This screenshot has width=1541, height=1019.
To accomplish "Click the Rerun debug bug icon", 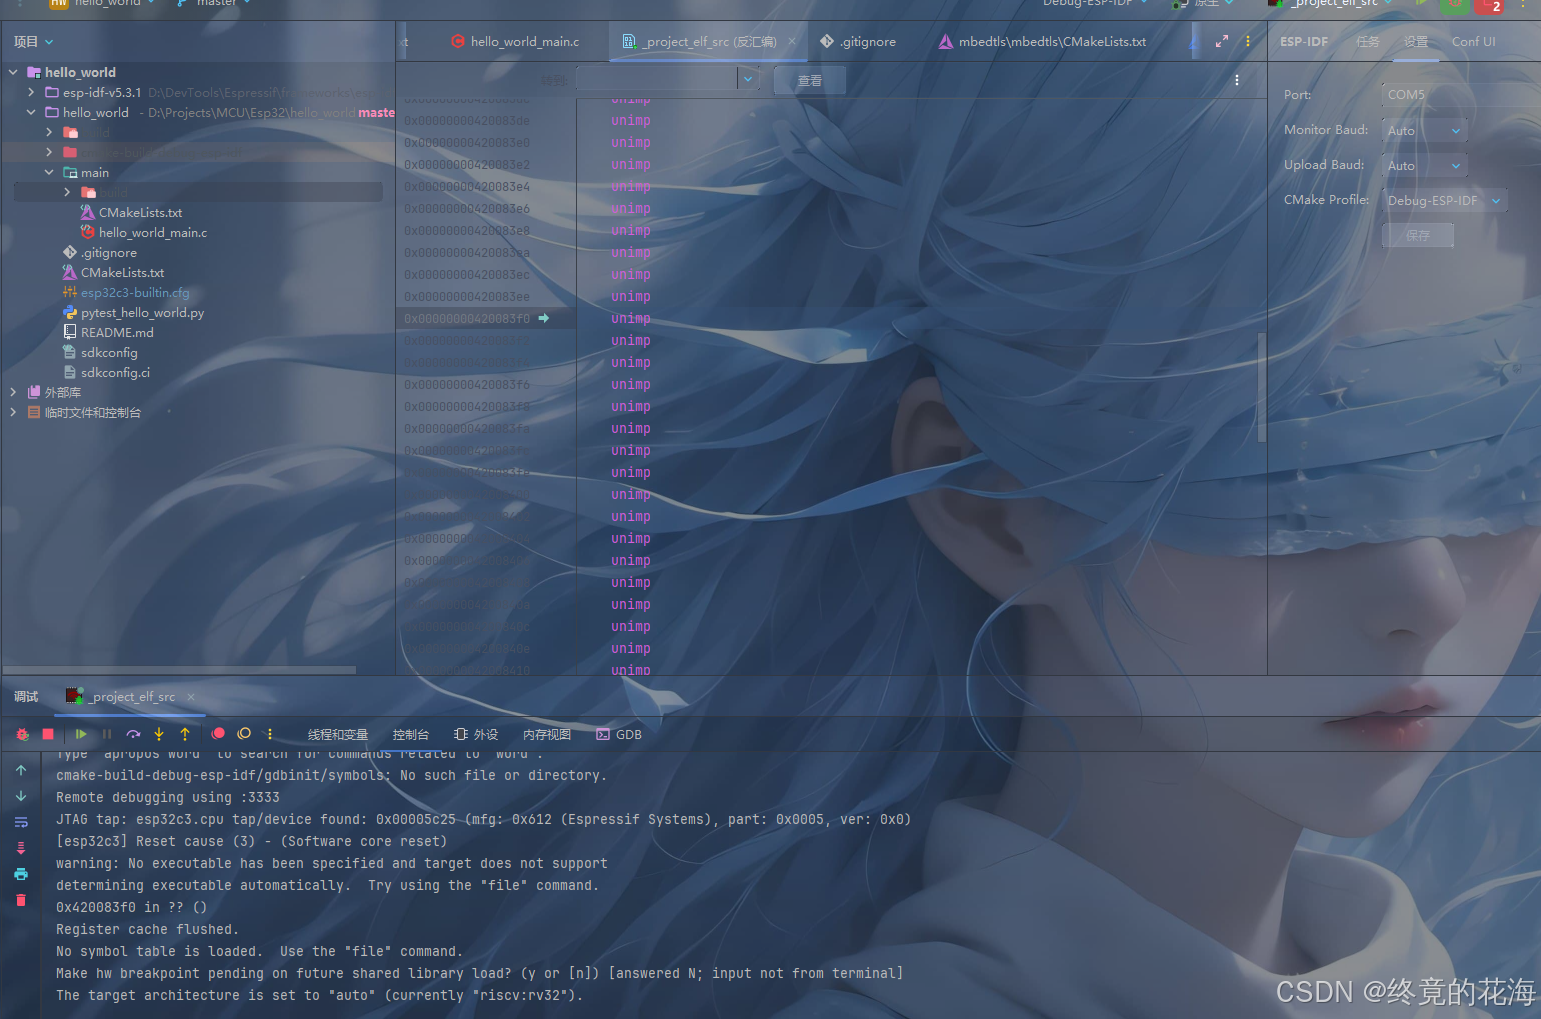I will coord(22,734).
